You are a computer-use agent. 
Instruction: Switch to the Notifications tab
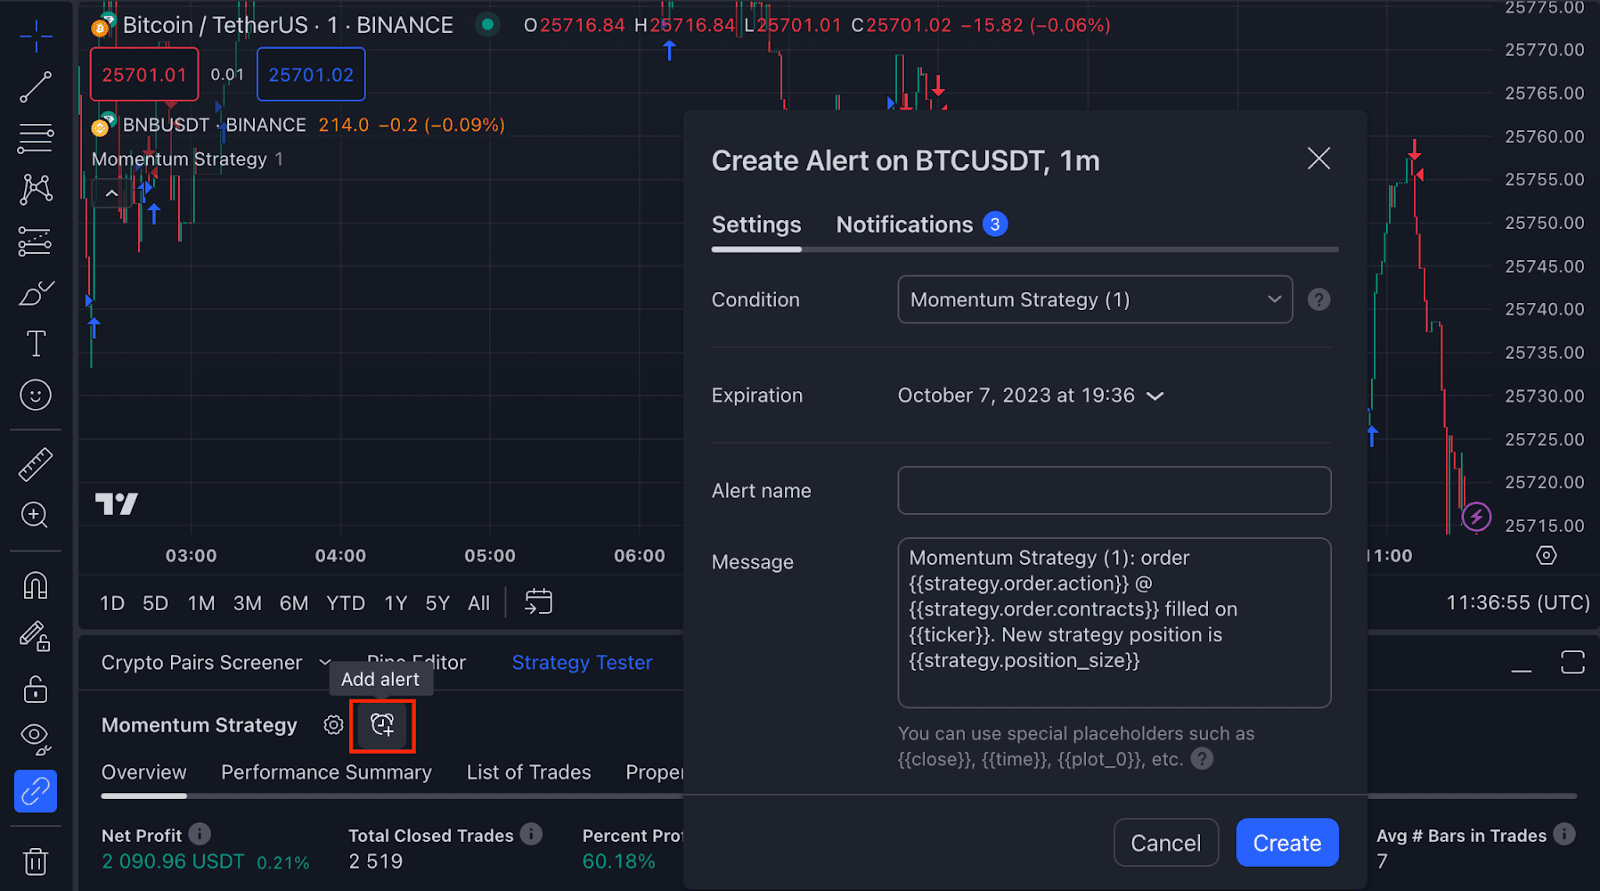[x=921, y=225]
